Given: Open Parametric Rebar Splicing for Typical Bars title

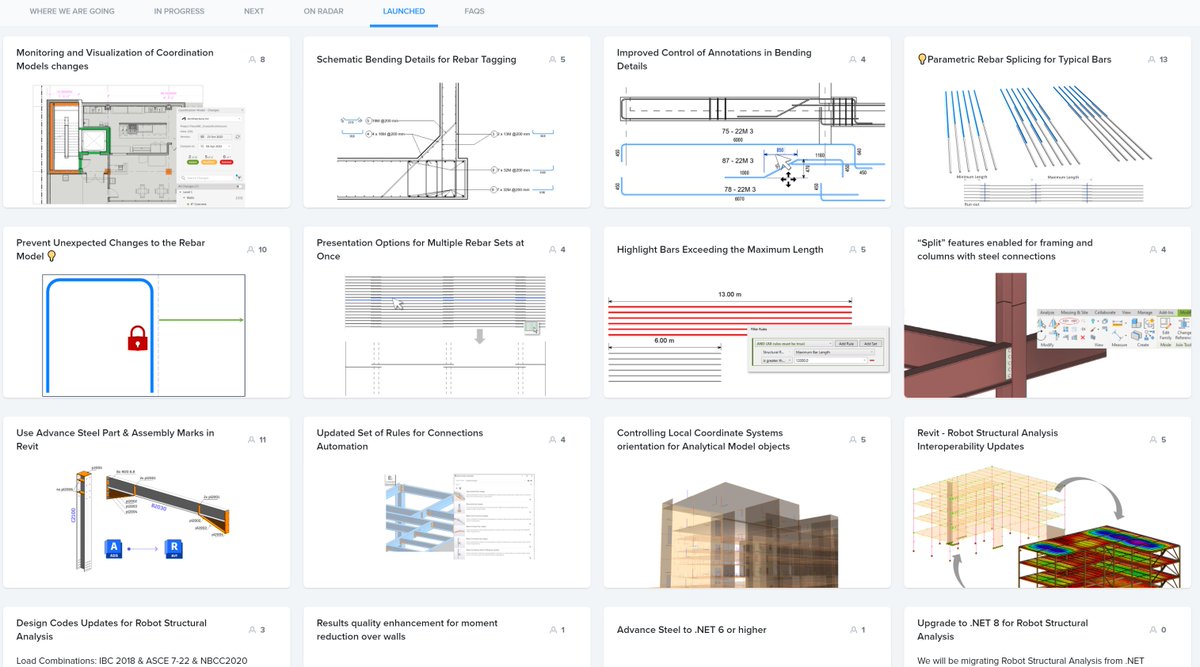Looking at the screenshot, I should coord(1019,59).
